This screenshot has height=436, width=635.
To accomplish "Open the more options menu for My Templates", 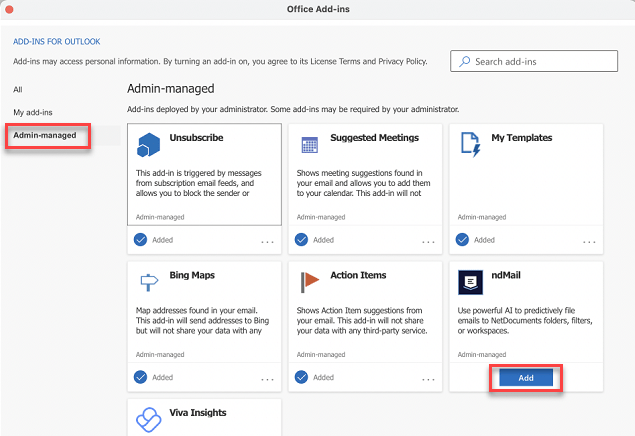I will (589, 242).
